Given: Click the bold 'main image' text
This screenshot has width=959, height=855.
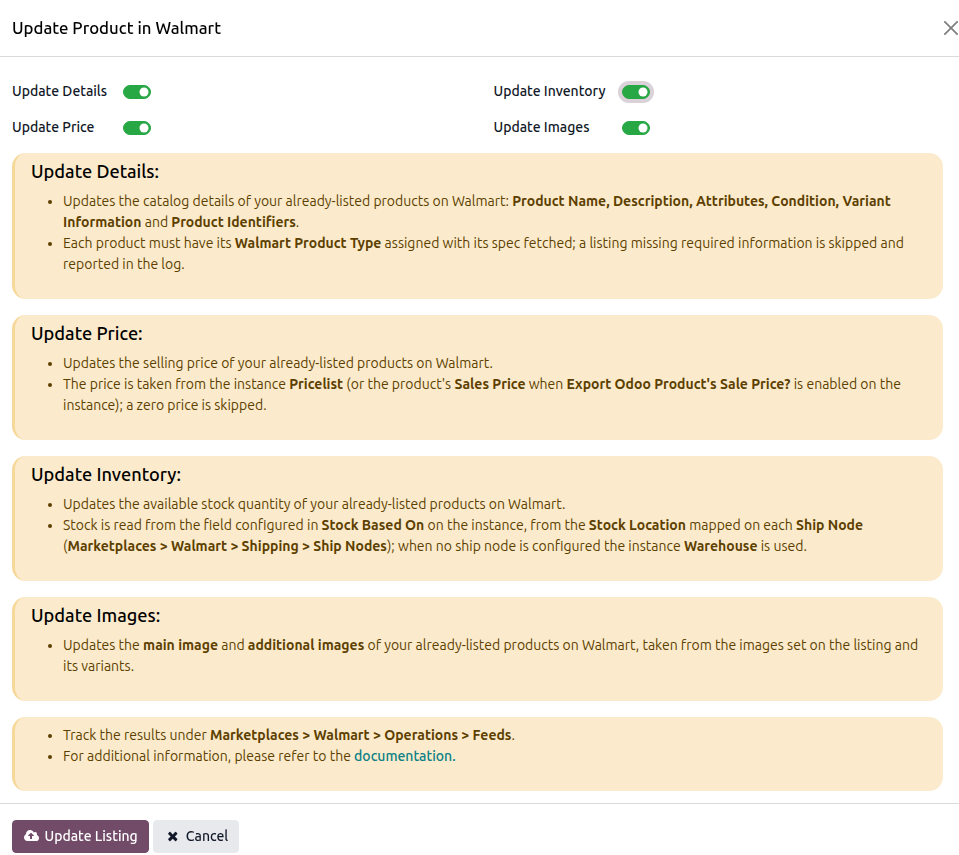Looking at the screenshot, I should click(180, 645).
